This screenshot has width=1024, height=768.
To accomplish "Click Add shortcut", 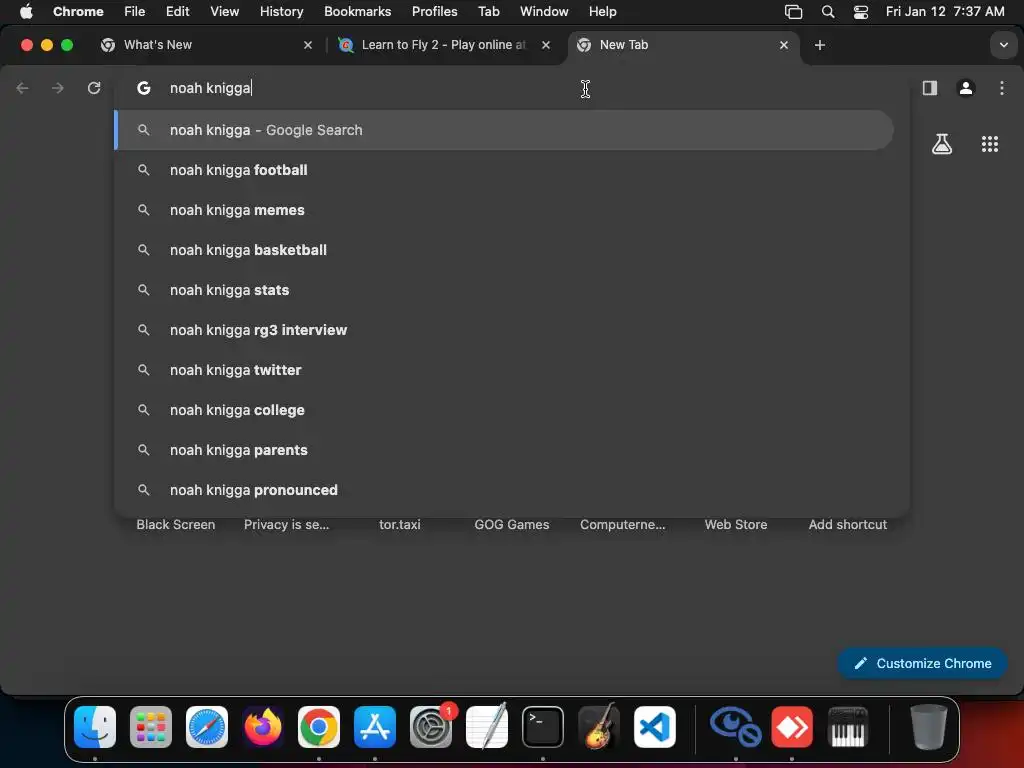I will tap(848, 524).
